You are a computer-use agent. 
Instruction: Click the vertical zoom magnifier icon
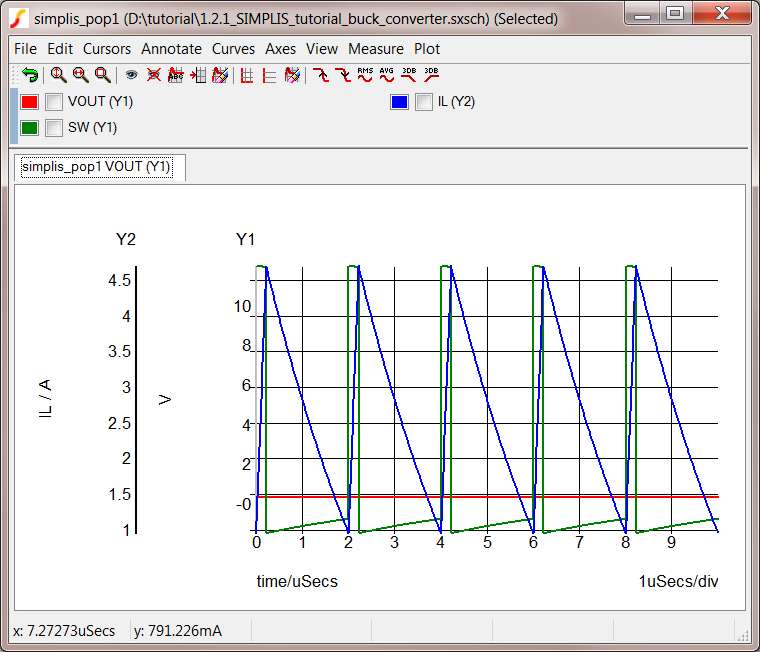[x=59, y=75]
